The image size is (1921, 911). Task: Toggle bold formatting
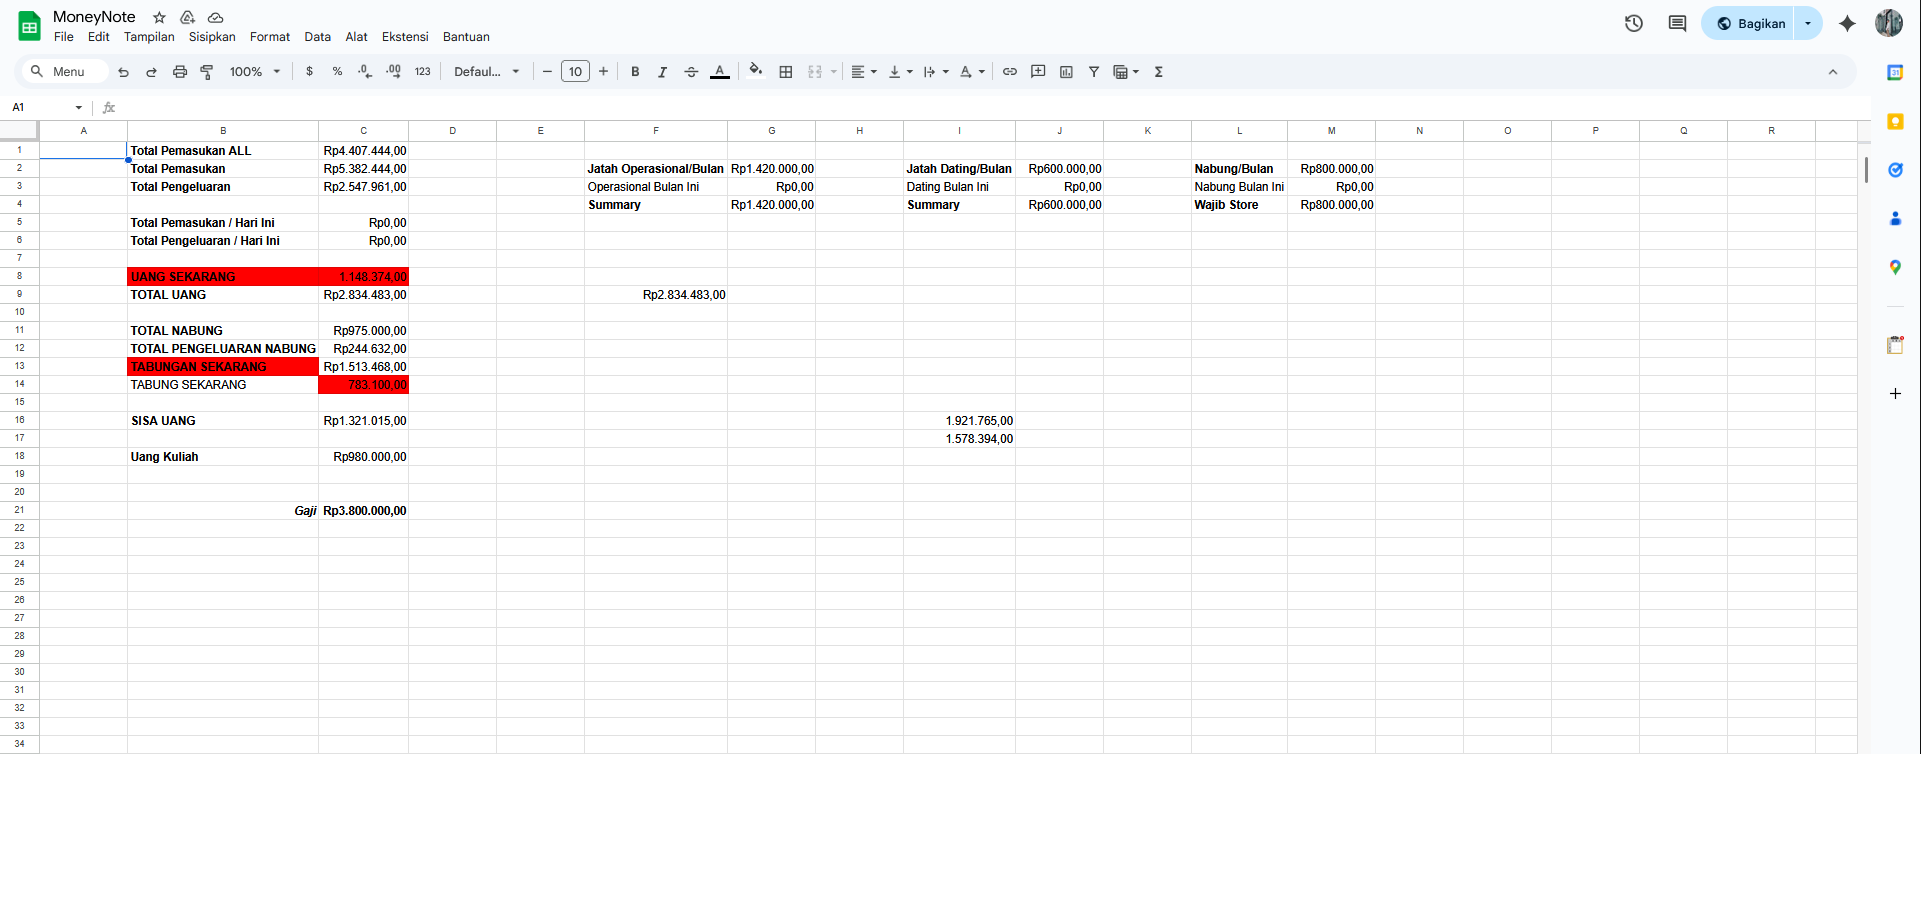[x=635, y=72]
